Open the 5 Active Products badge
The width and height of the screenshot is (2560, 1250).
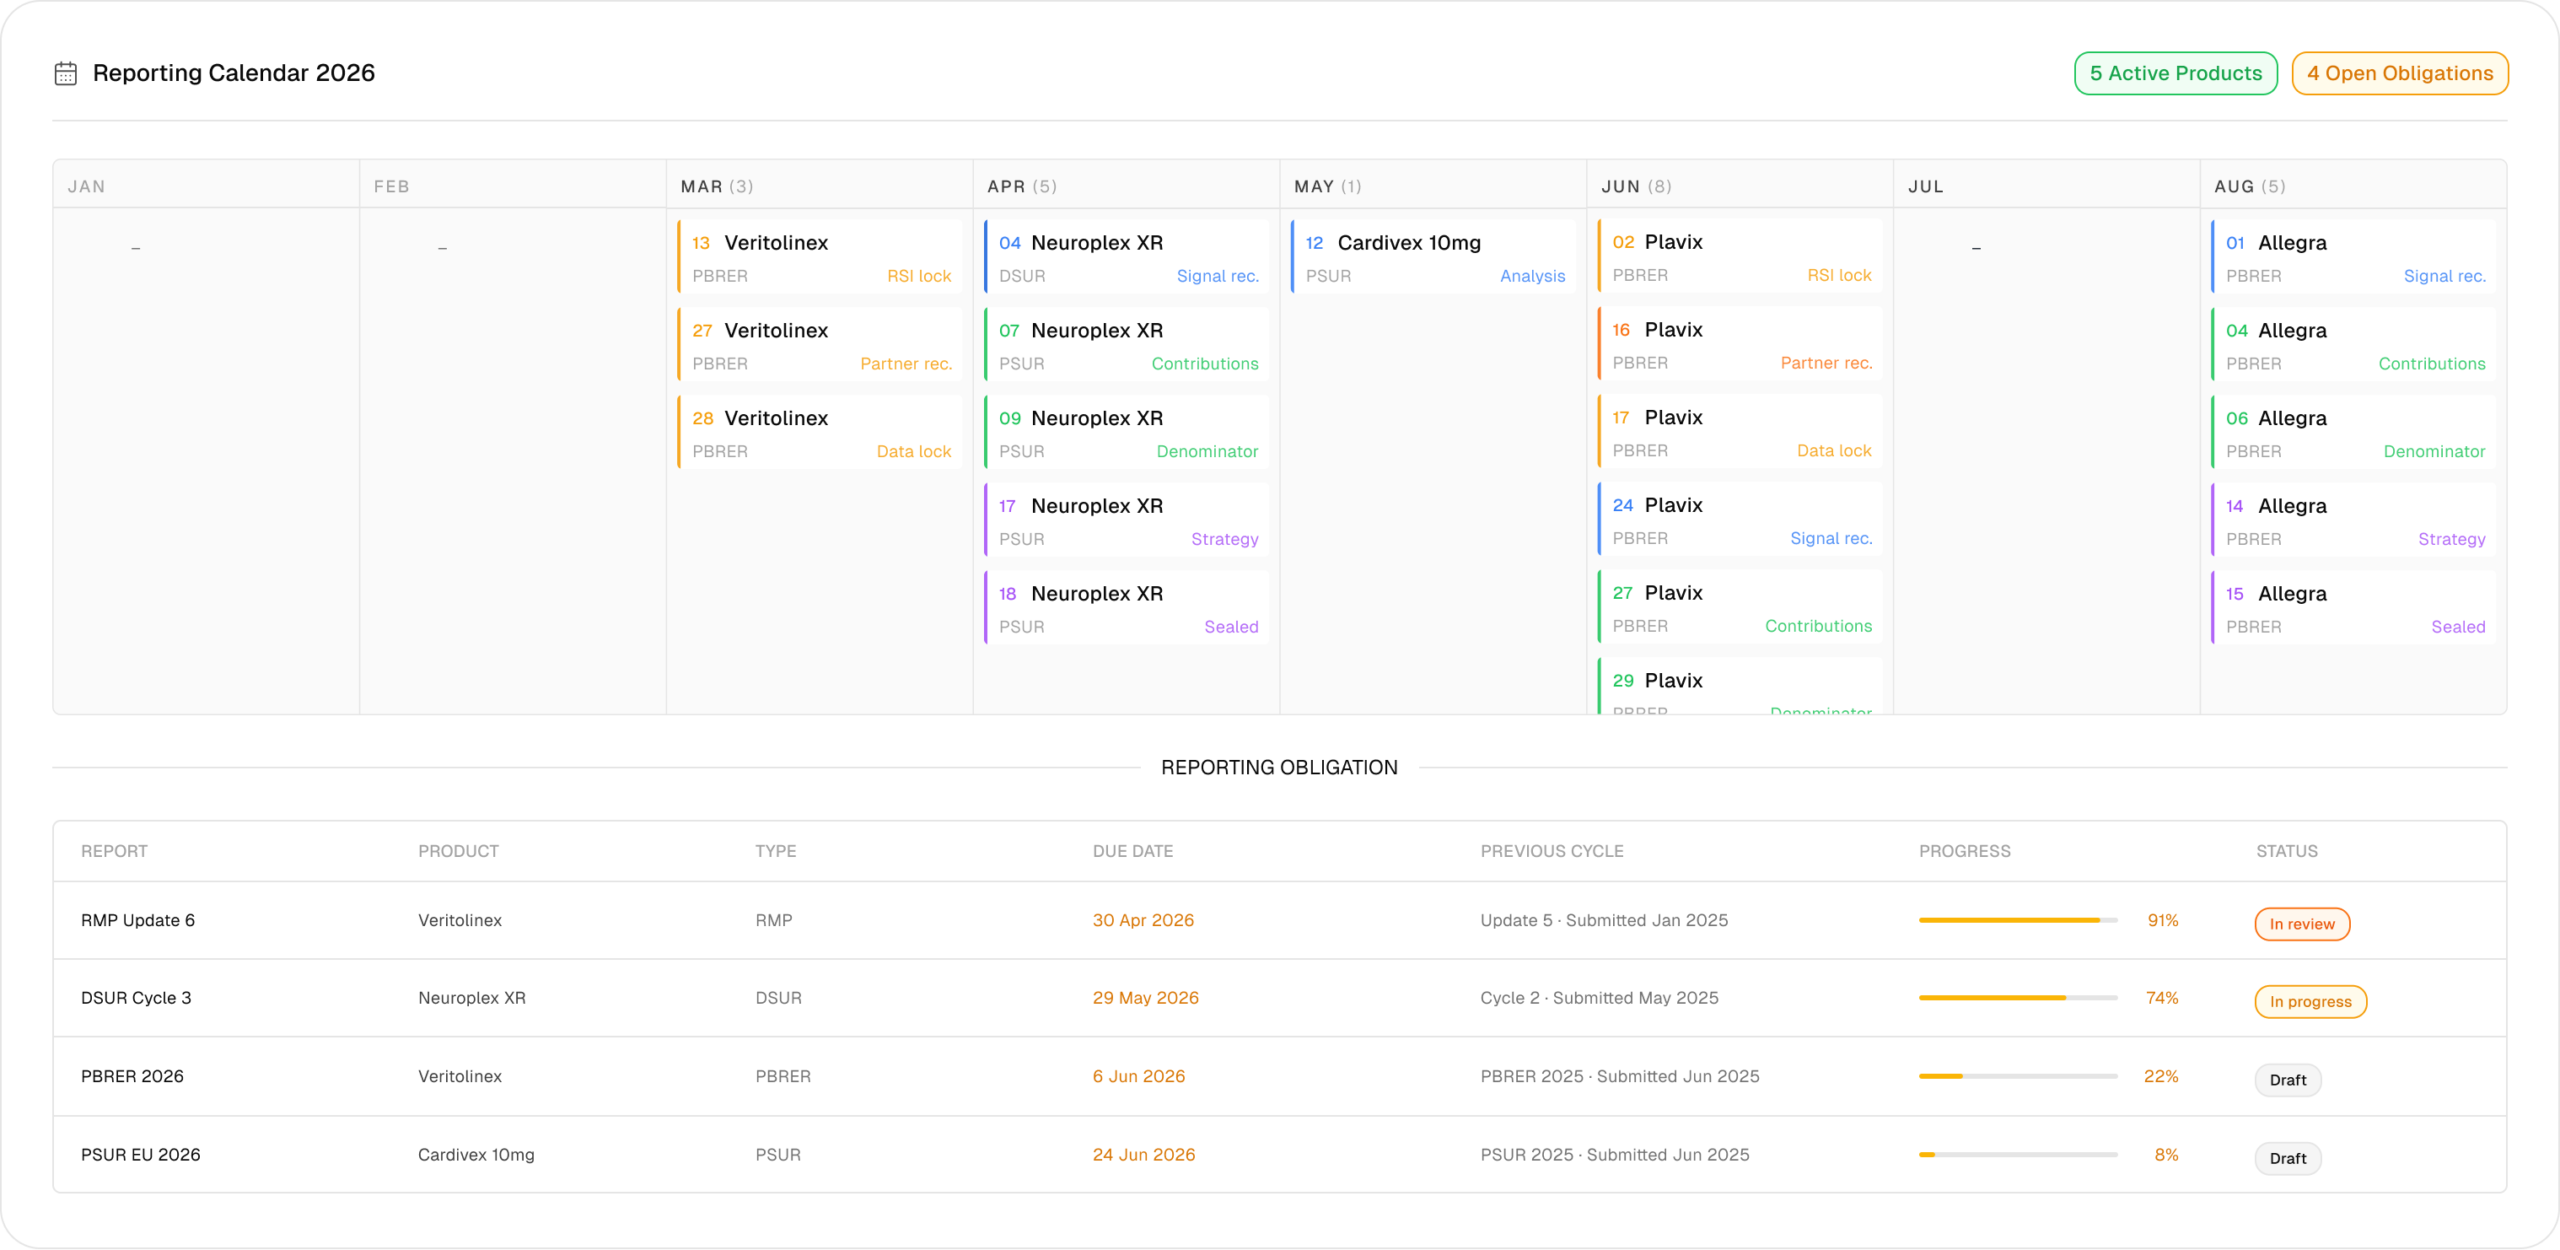[2175, 73]
